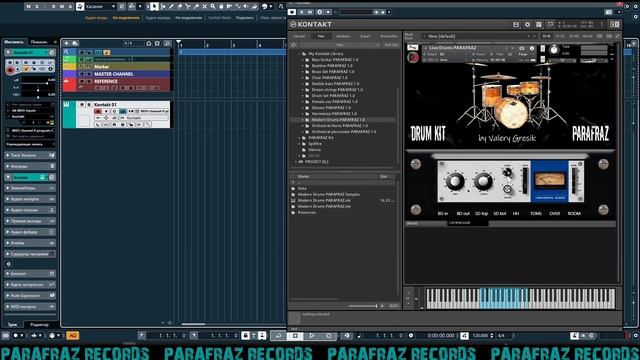Click the Edit Instrument icon beside Kontakt 01 name

52,53
